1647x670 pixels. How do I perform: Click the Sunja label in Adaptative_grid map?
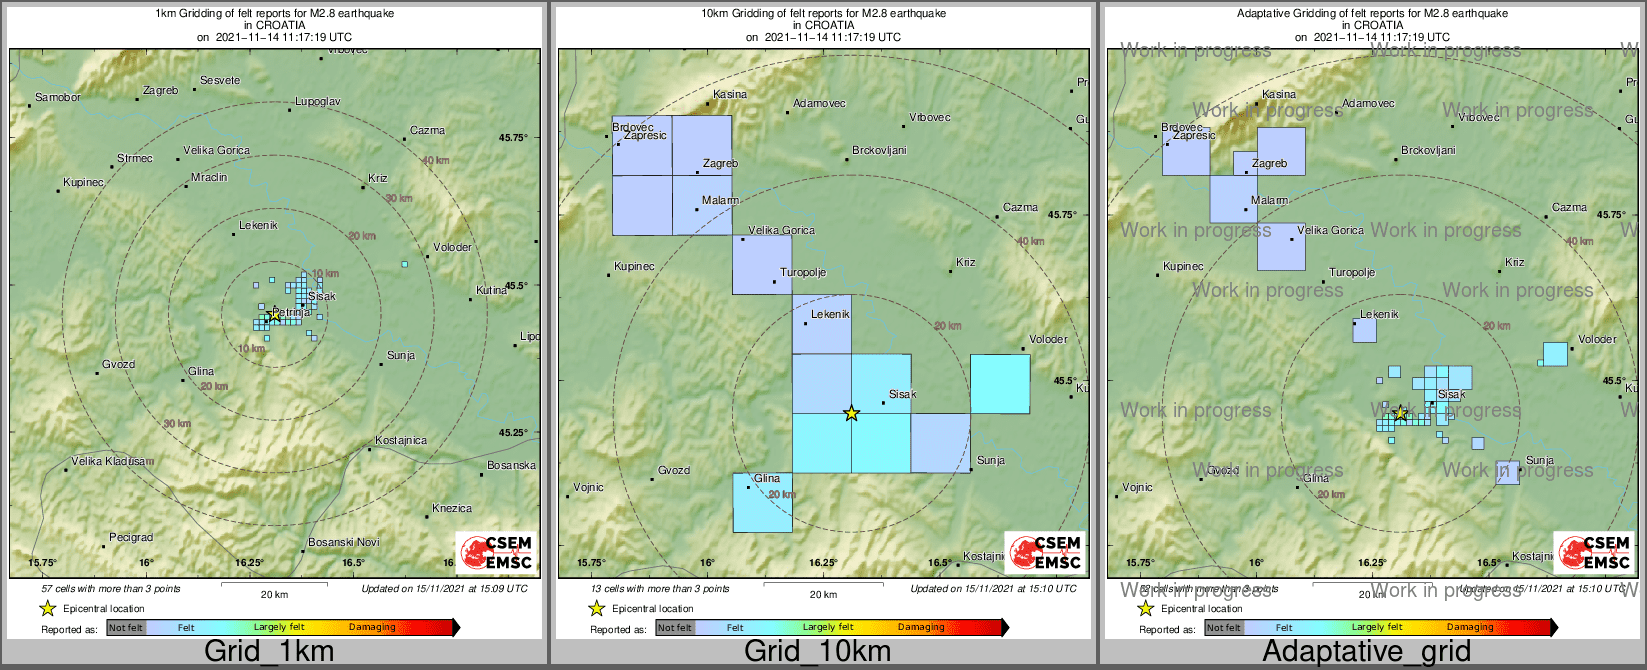click(x=1540, y=460)
